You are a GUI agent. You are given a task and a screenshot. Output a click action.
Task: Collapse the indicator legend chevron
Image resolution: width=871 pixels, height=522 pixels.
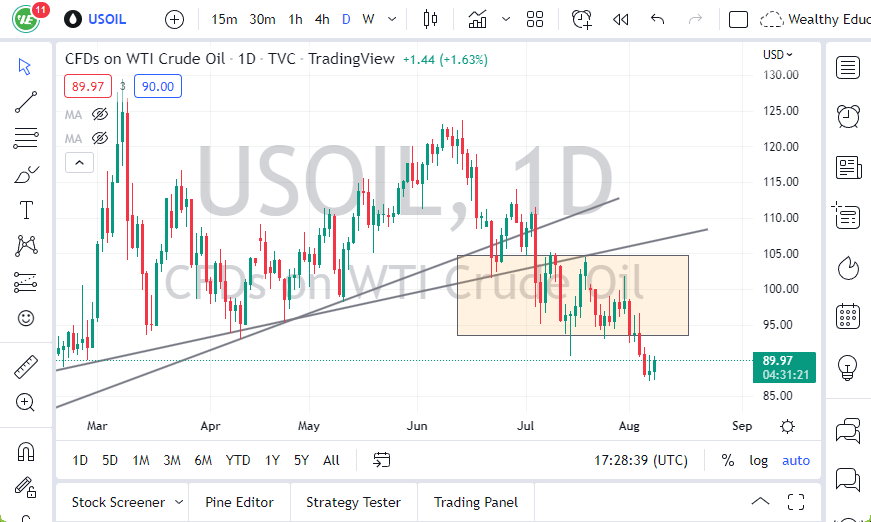(79, 162)
